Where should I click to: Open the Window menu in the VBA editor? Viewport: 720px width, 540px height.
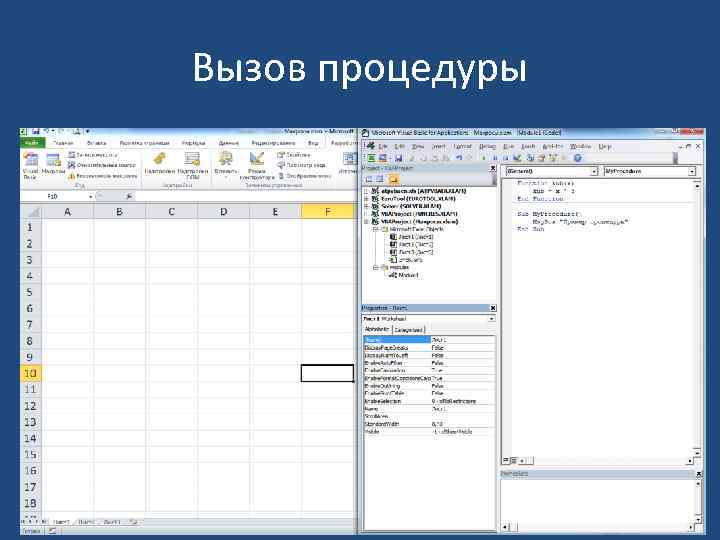pyautogui.click(x=580, y=146)
